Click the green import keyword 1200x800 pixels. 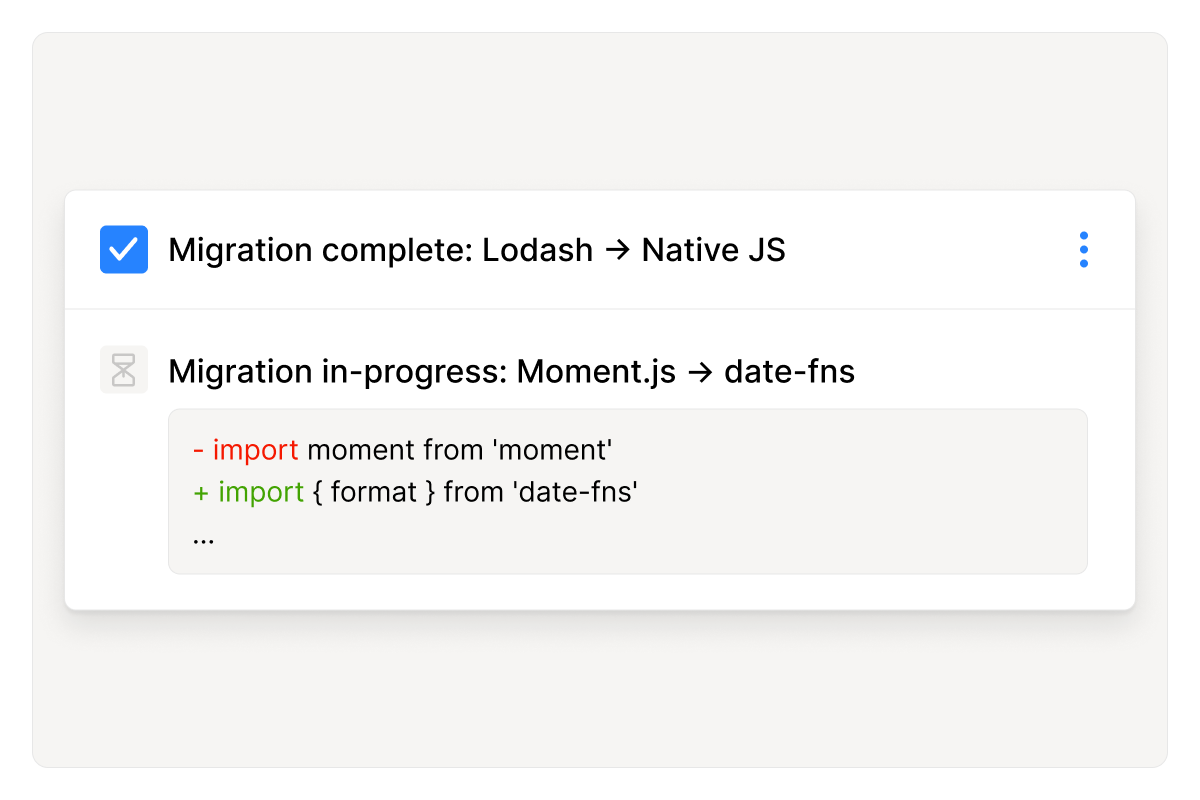click(x=261, y=492)
